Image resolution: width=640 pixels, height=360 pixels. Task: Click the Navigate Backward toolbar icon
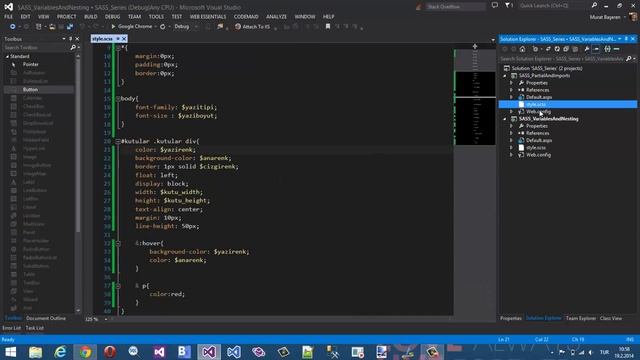coord(12,27)
